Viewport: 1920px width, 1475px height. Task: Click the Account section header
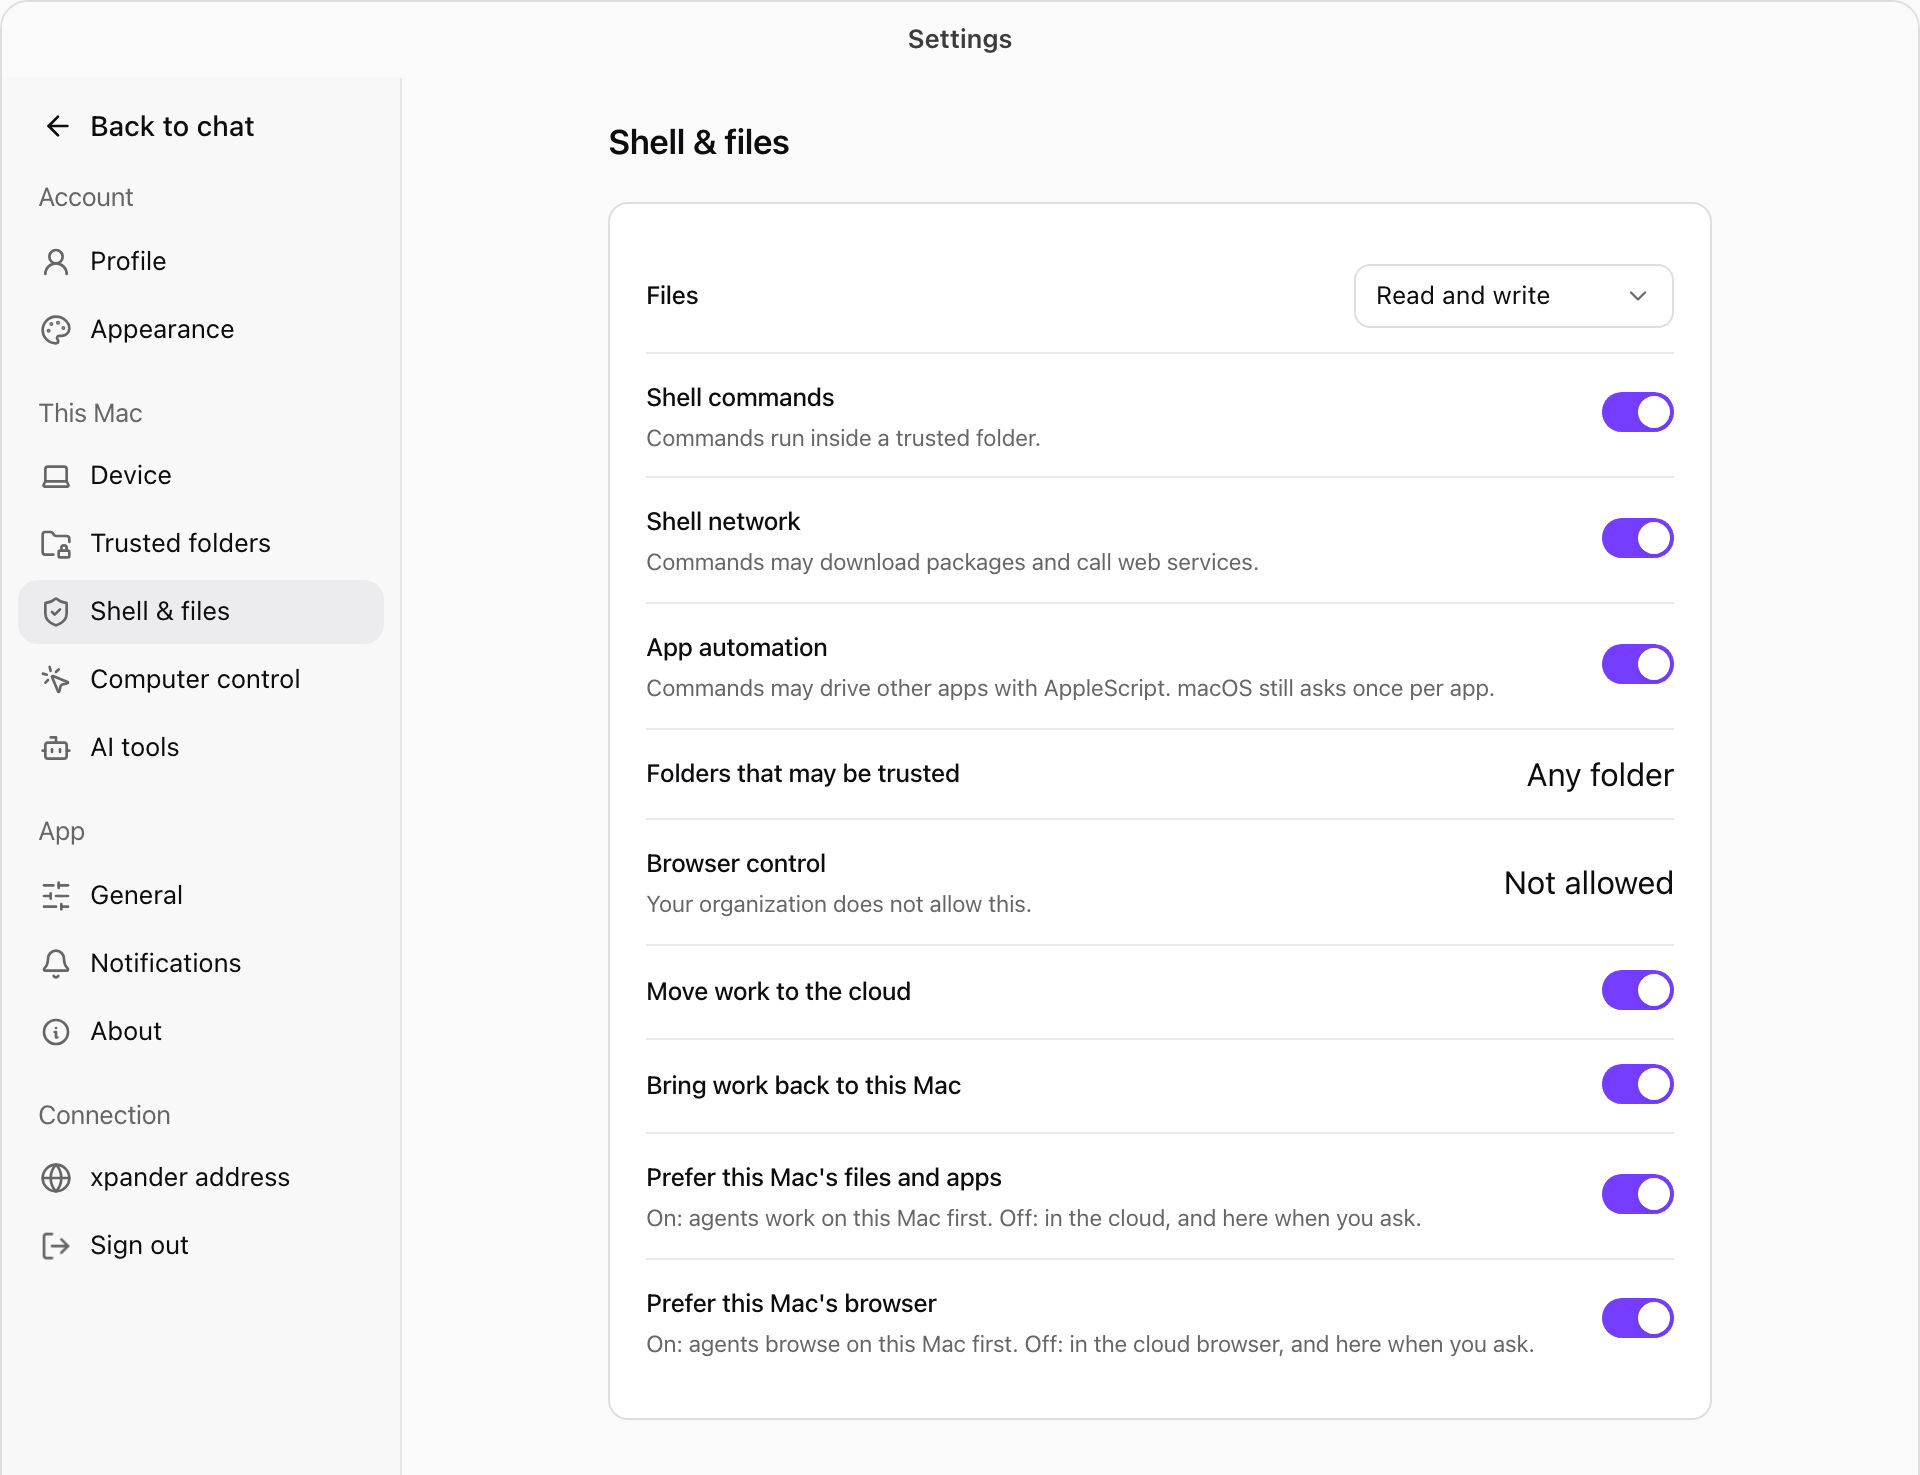coord(86,198)
